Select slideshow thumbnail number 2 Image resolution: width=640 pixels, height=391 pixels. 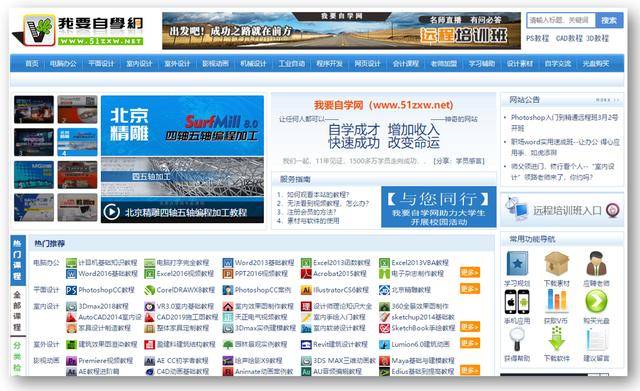(x=78, y=109)
